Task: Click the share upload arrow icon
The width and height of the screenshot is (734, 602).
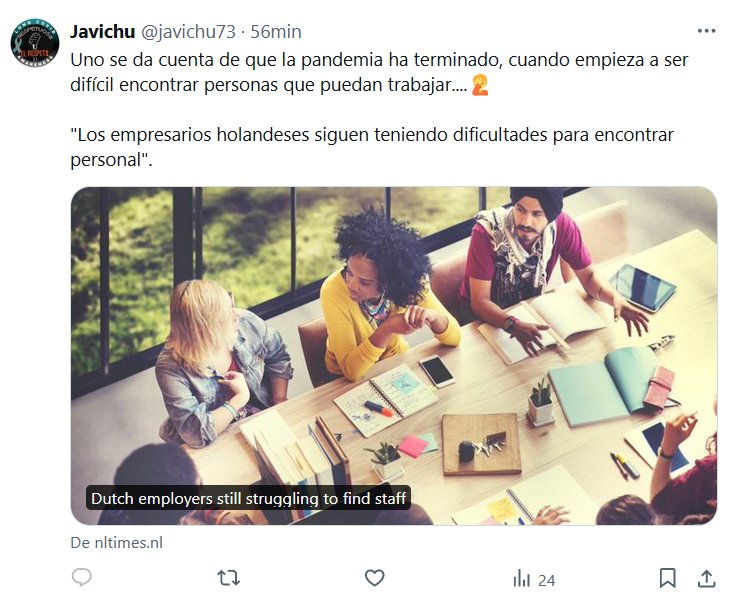Action: (706, 578)
